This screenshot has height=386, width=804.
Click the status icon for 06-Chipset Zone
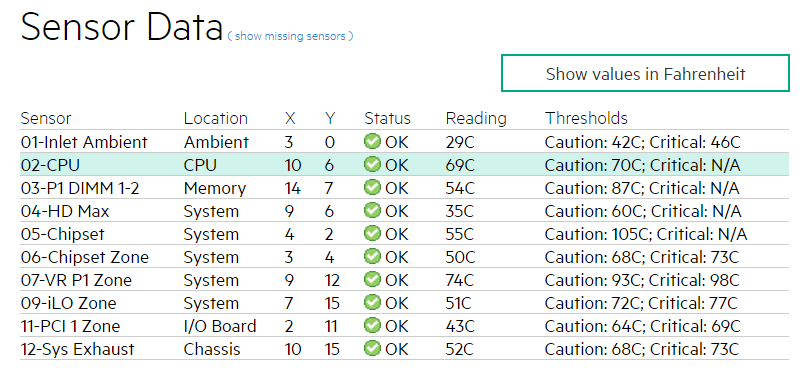[x=372, y=256]
